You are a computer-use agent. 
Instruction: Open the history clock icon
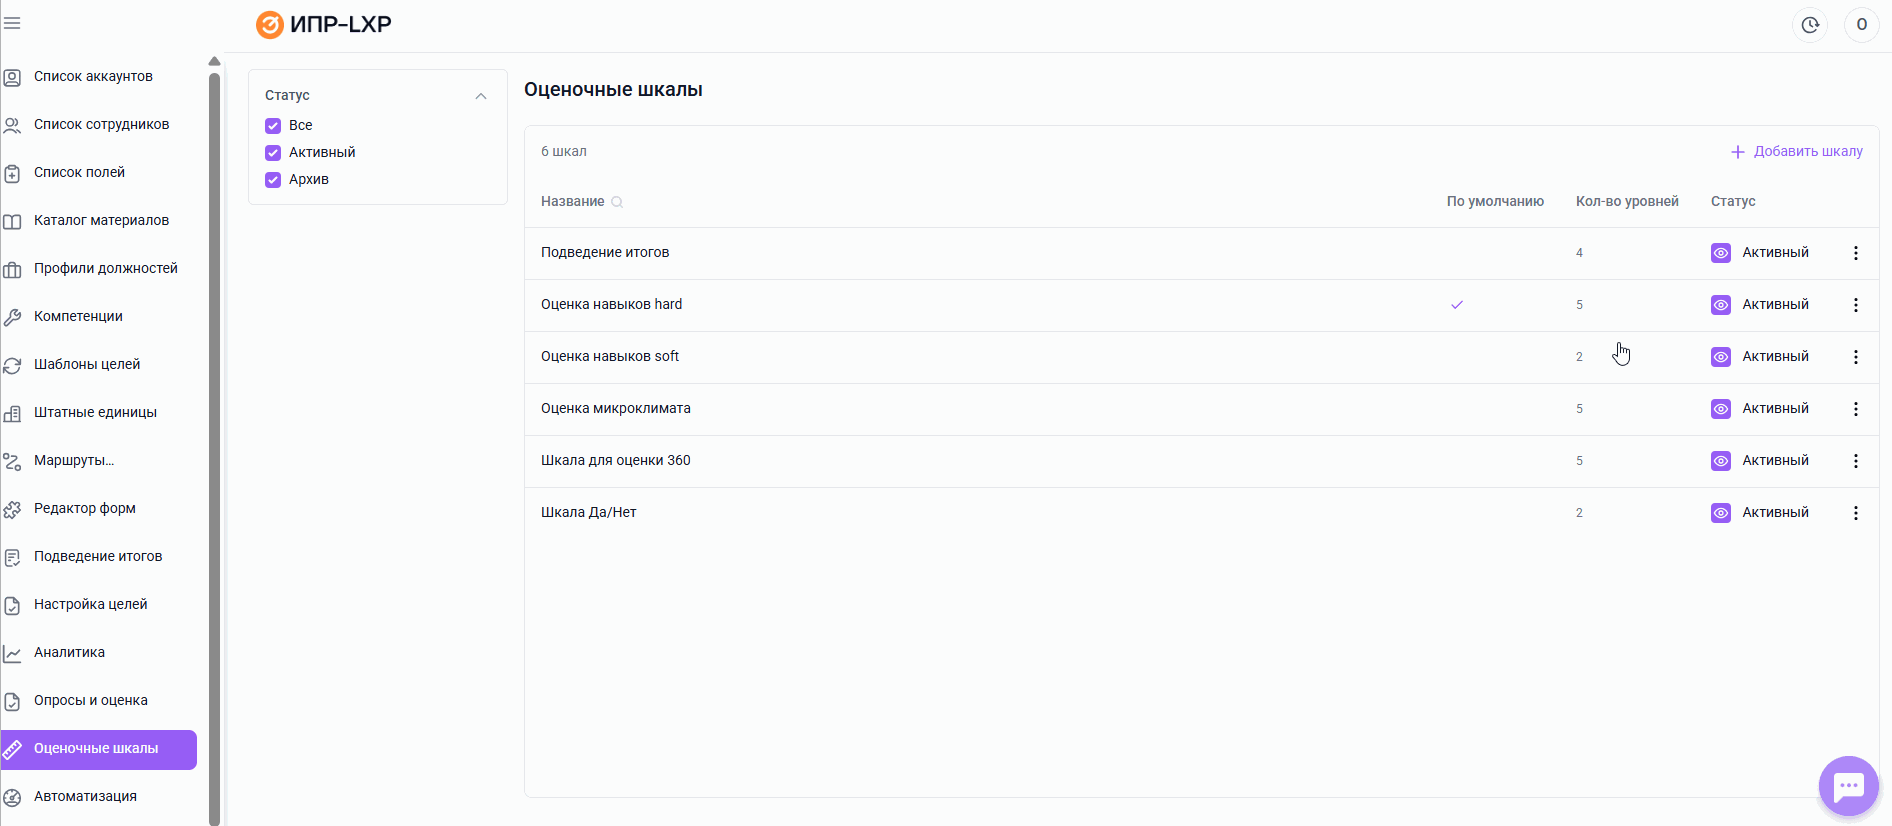1810,25
